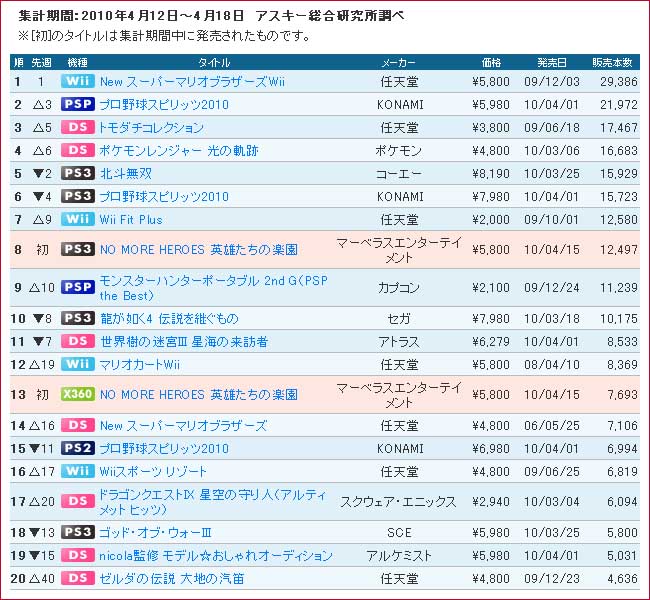This screenshot has width=650, height=600.
Task: Click the DS badge beside 世界樹の迷宮III
Action: (78, 341)
